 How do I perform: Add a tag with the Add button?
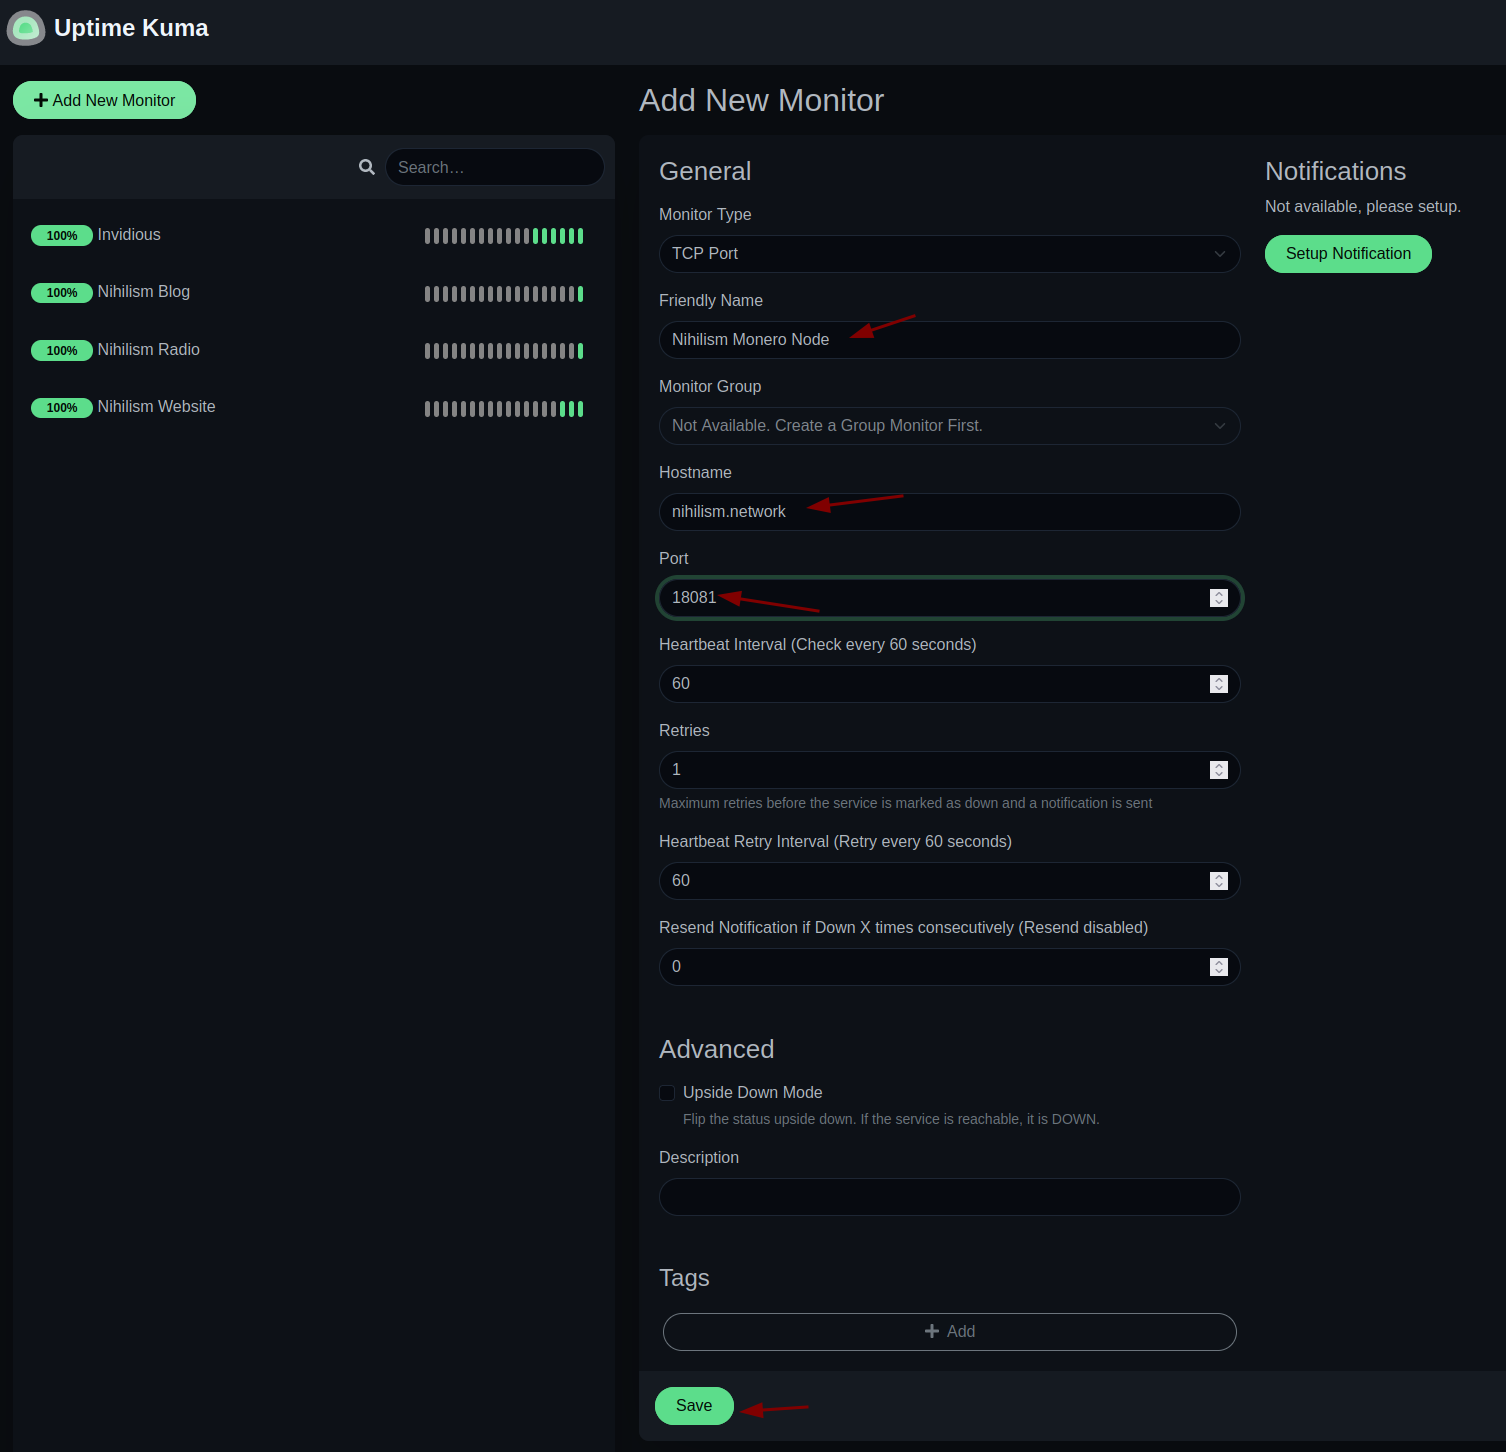coord(949,1332)
